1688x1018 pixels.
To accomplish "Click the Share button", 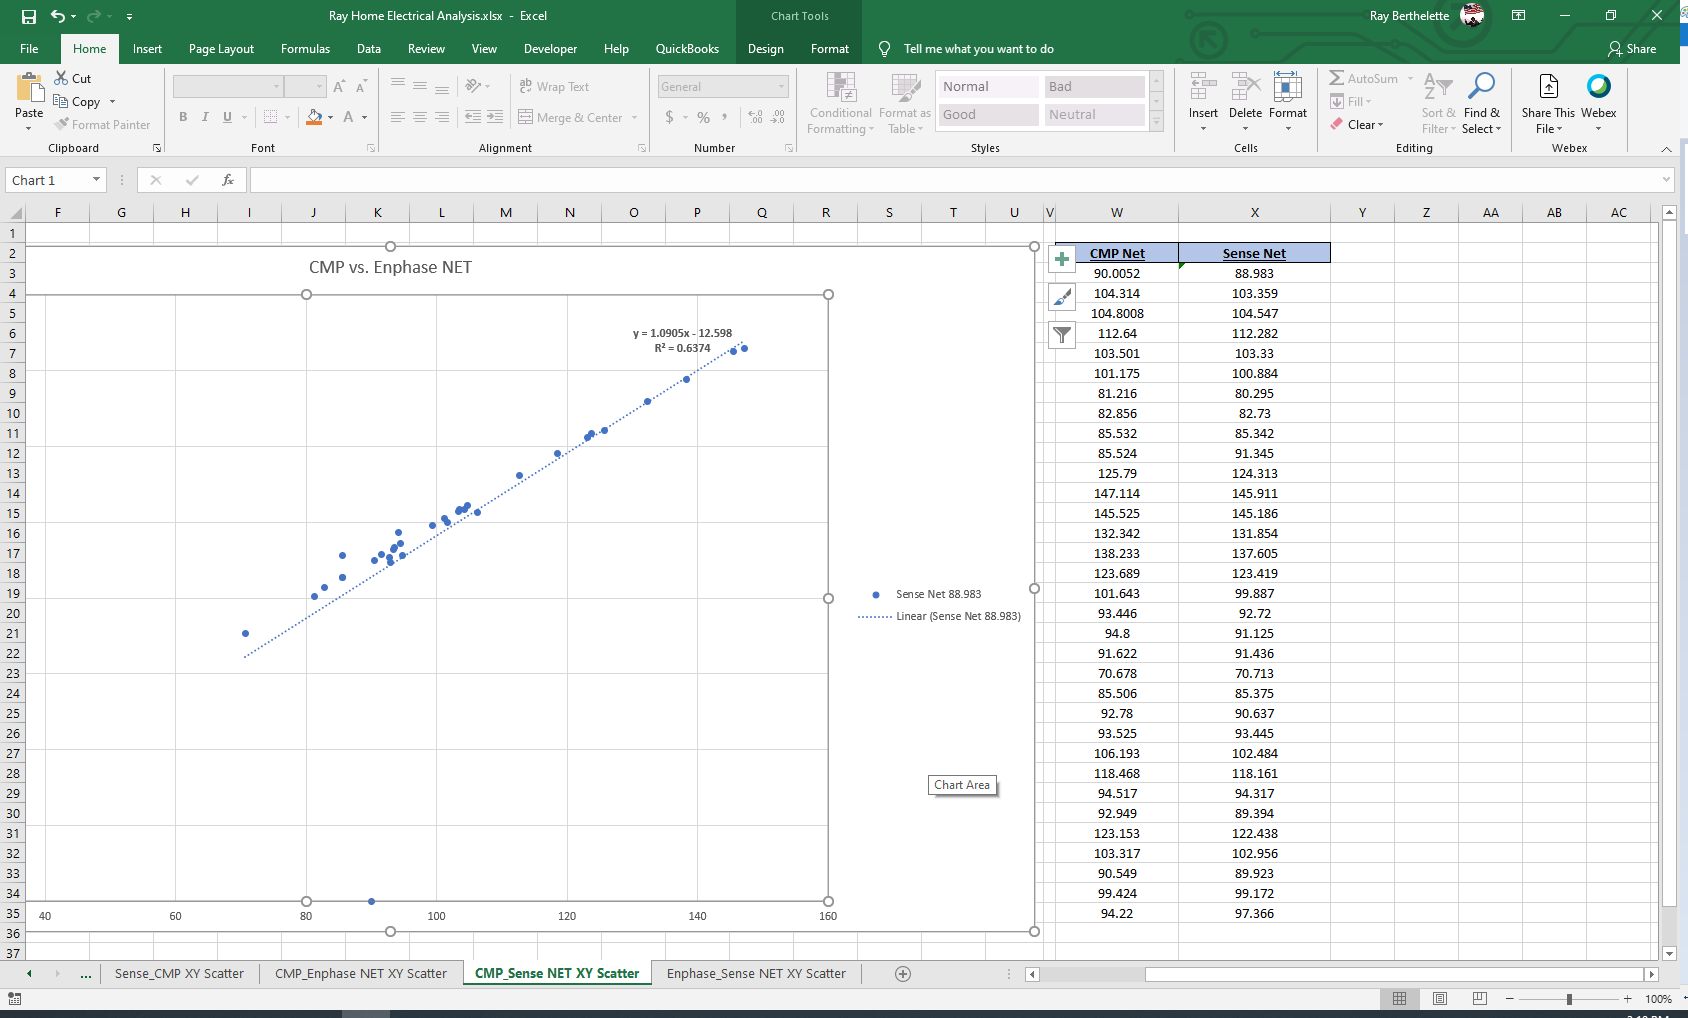I will (1632, 49).
